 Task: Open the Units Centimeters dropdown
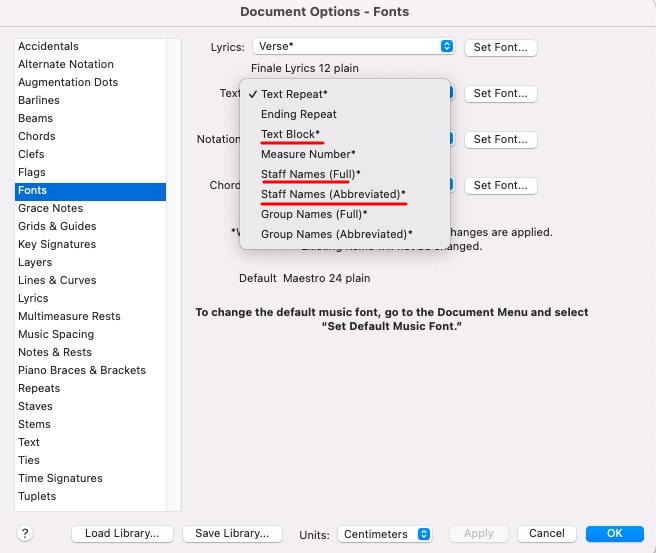click(x=385, y=534)
